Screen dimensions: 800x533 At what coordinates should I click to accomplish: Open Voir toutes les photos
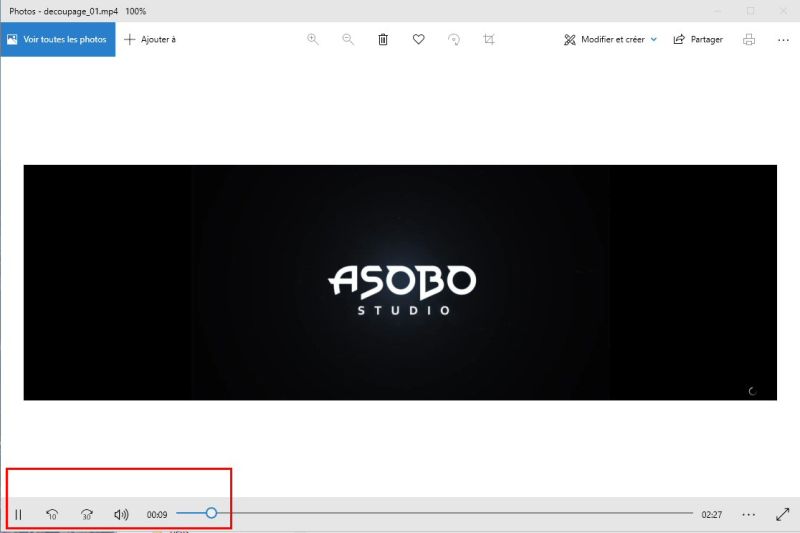(58, 39)
